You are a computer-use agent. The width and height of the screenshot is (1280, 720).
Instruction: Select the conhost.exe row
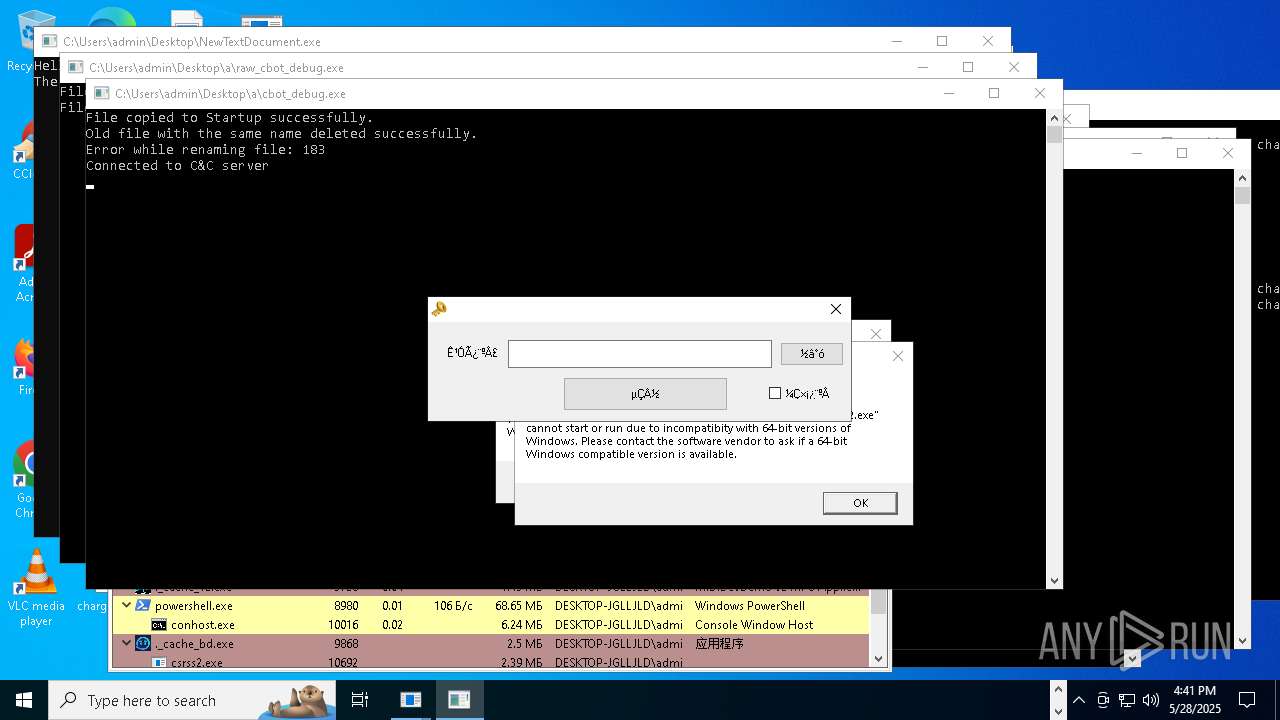click(490, 624)
